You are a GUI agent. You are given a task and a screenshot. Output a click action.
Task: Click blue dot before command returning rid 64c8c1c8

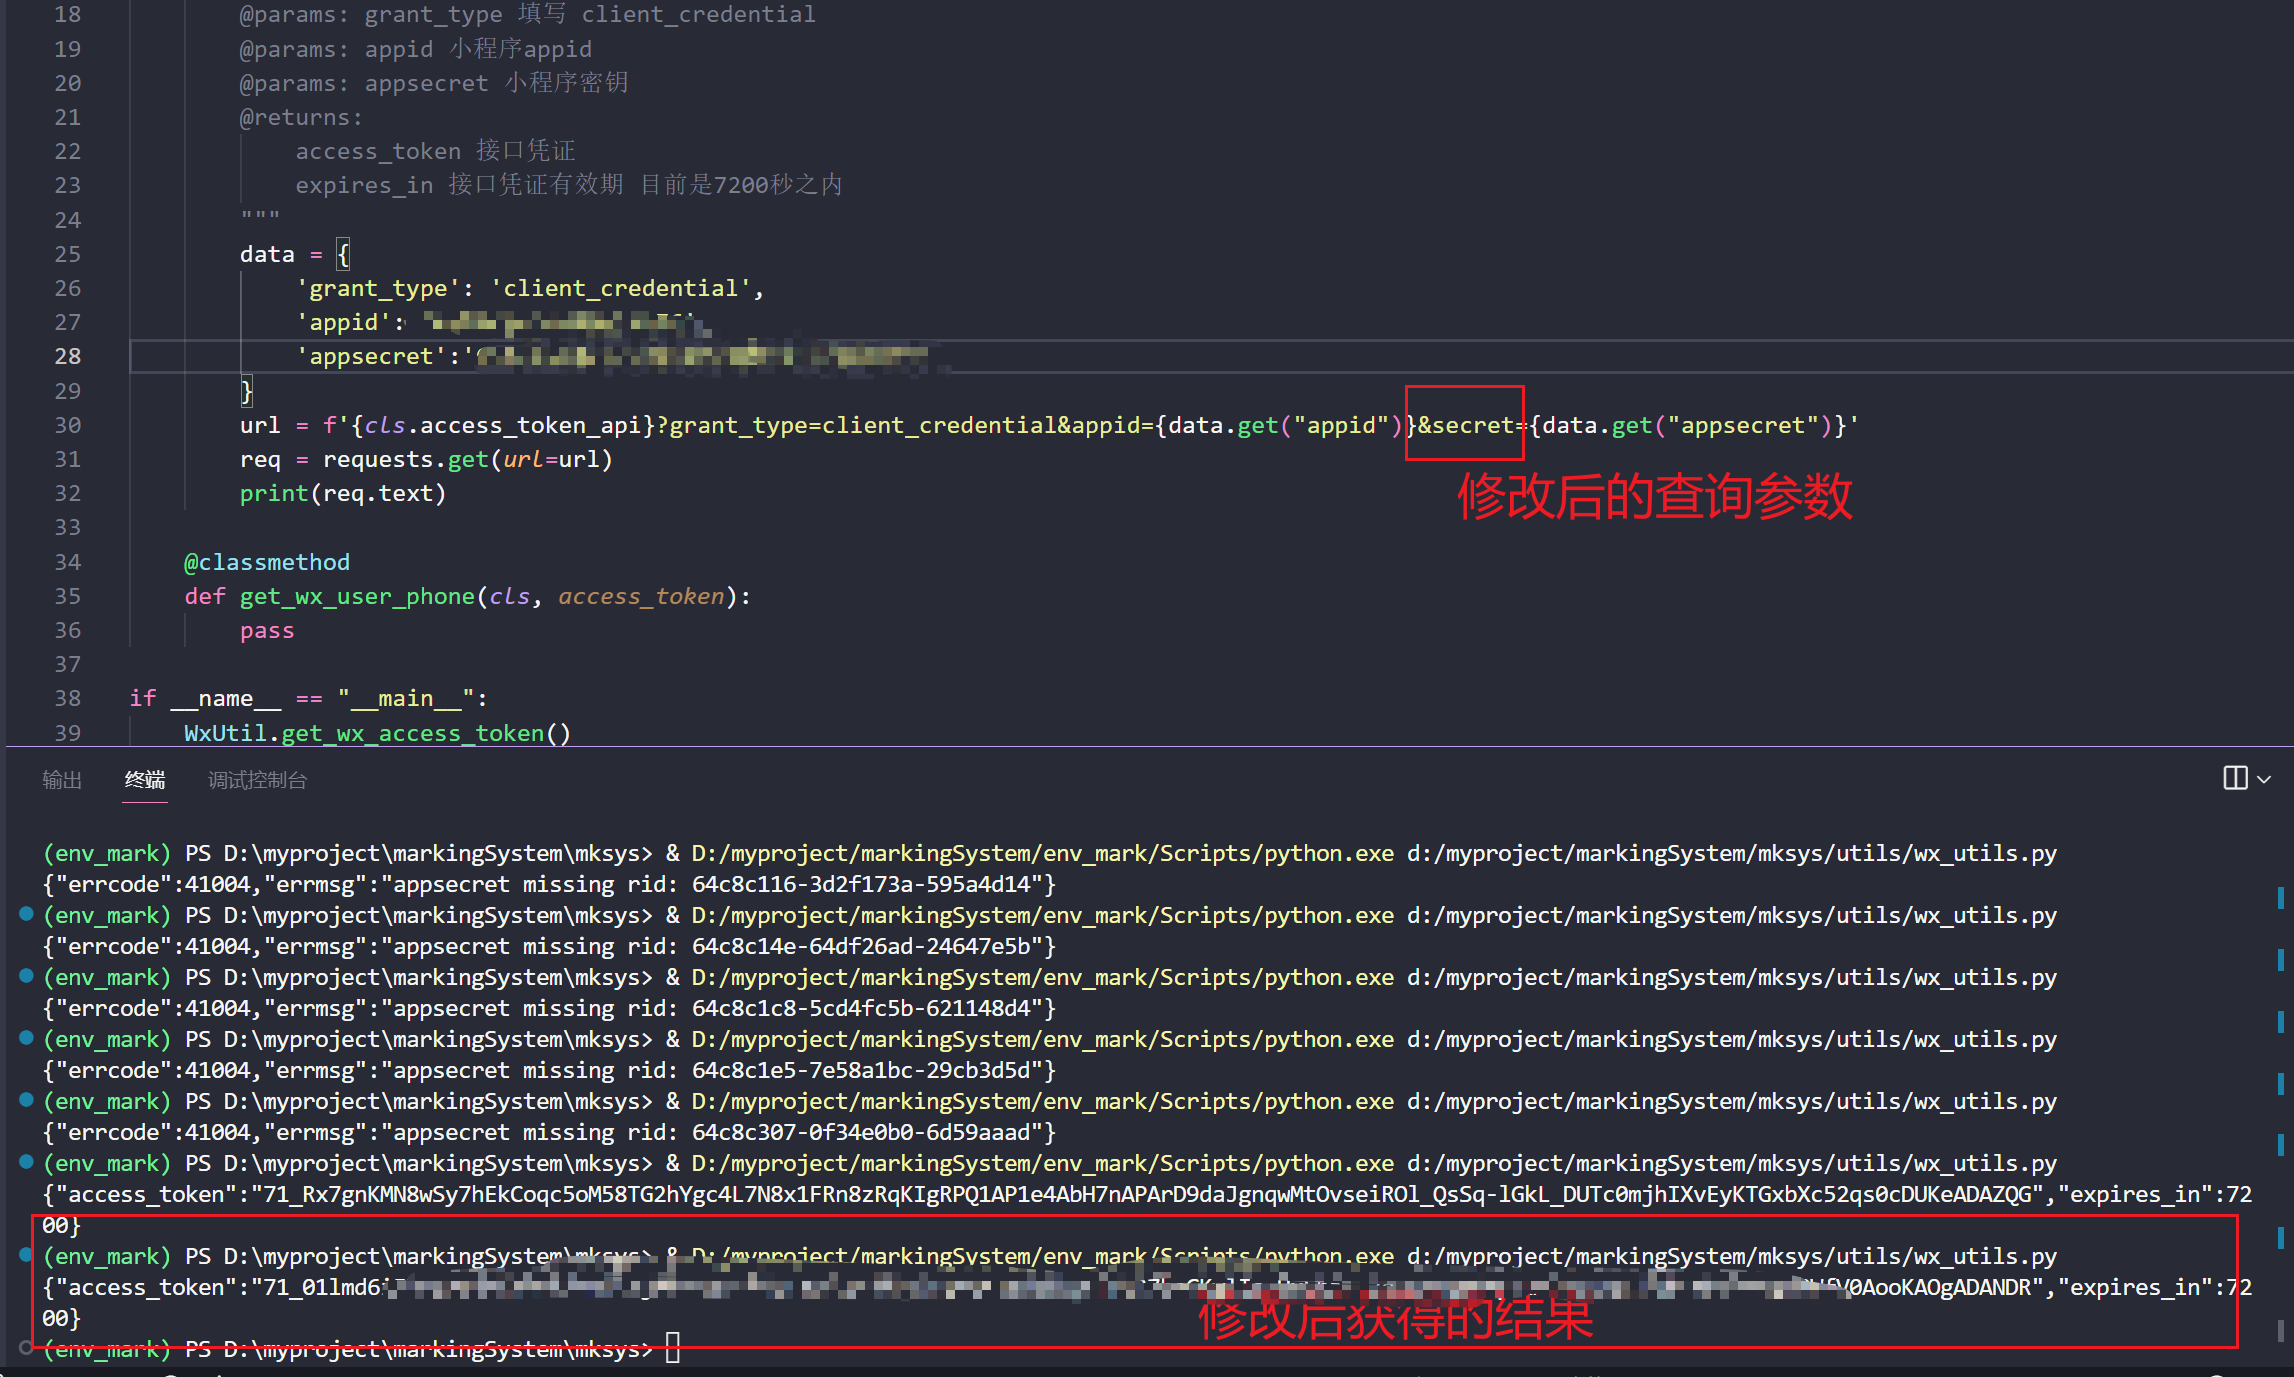click(x=27, y=975)
